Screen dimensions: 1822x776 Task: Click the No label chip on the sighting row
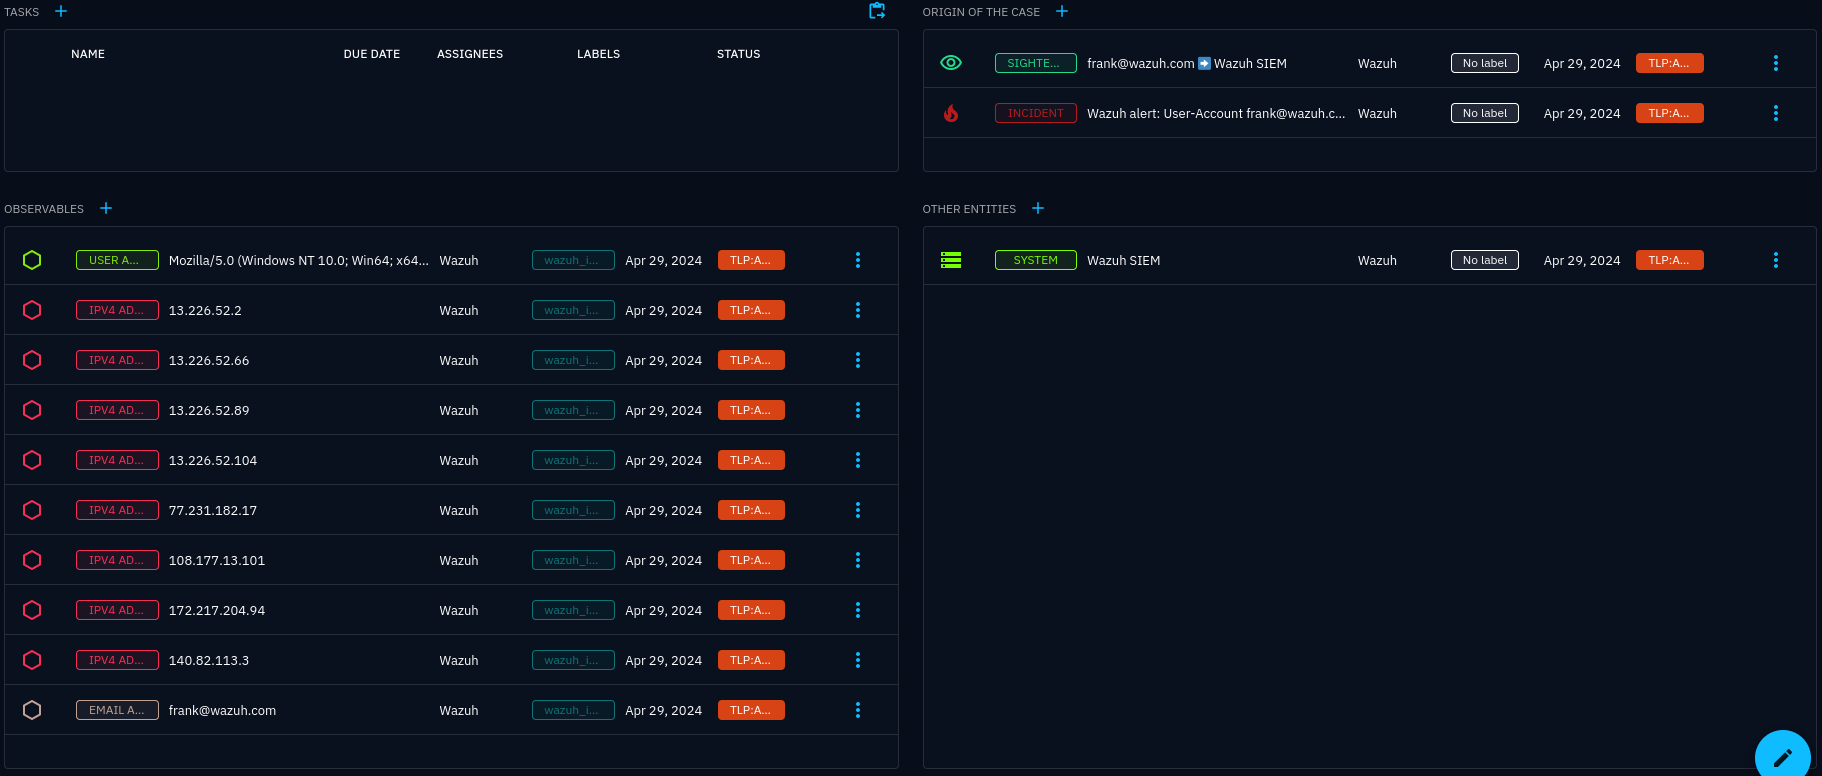tap(1485, 63)
